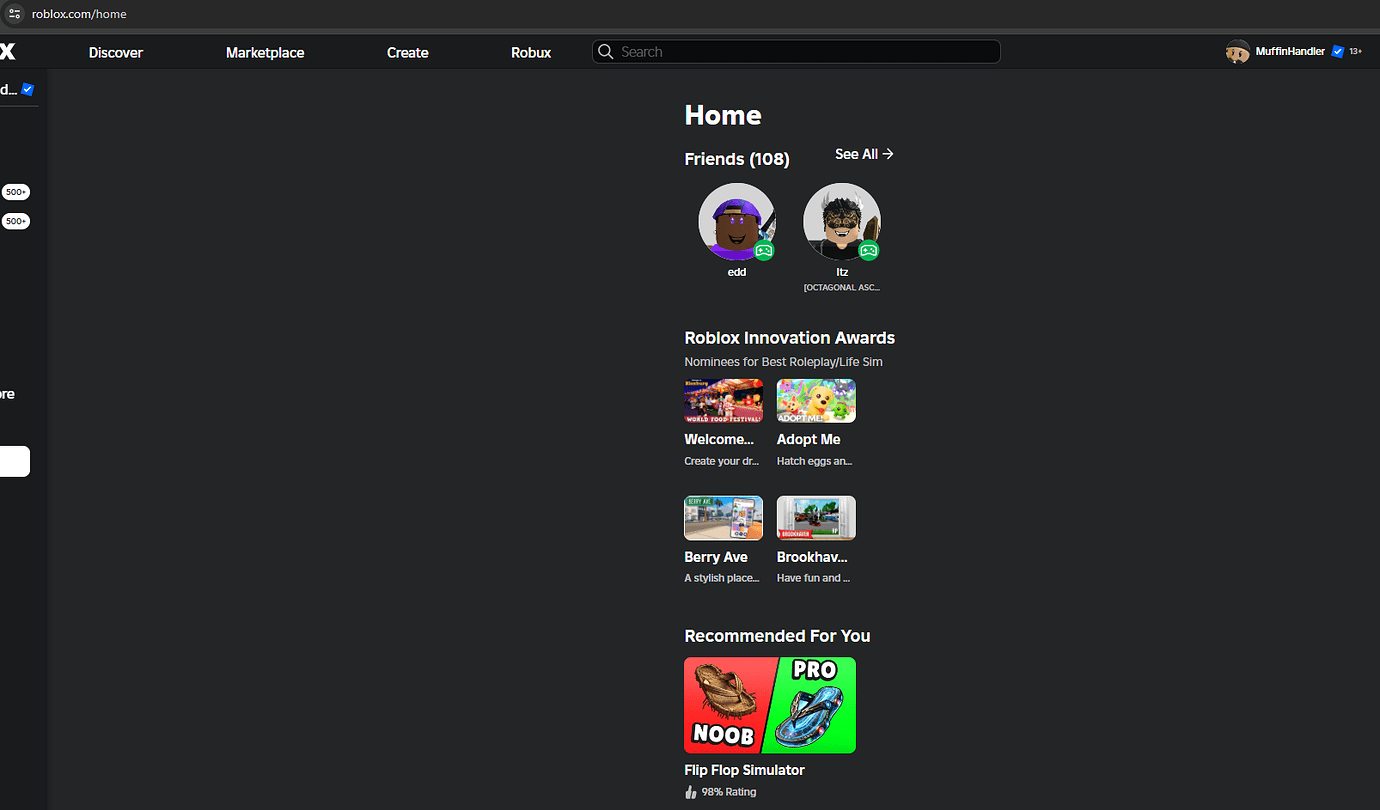
Task: Open the Robux page
Action: pos(530,52)
